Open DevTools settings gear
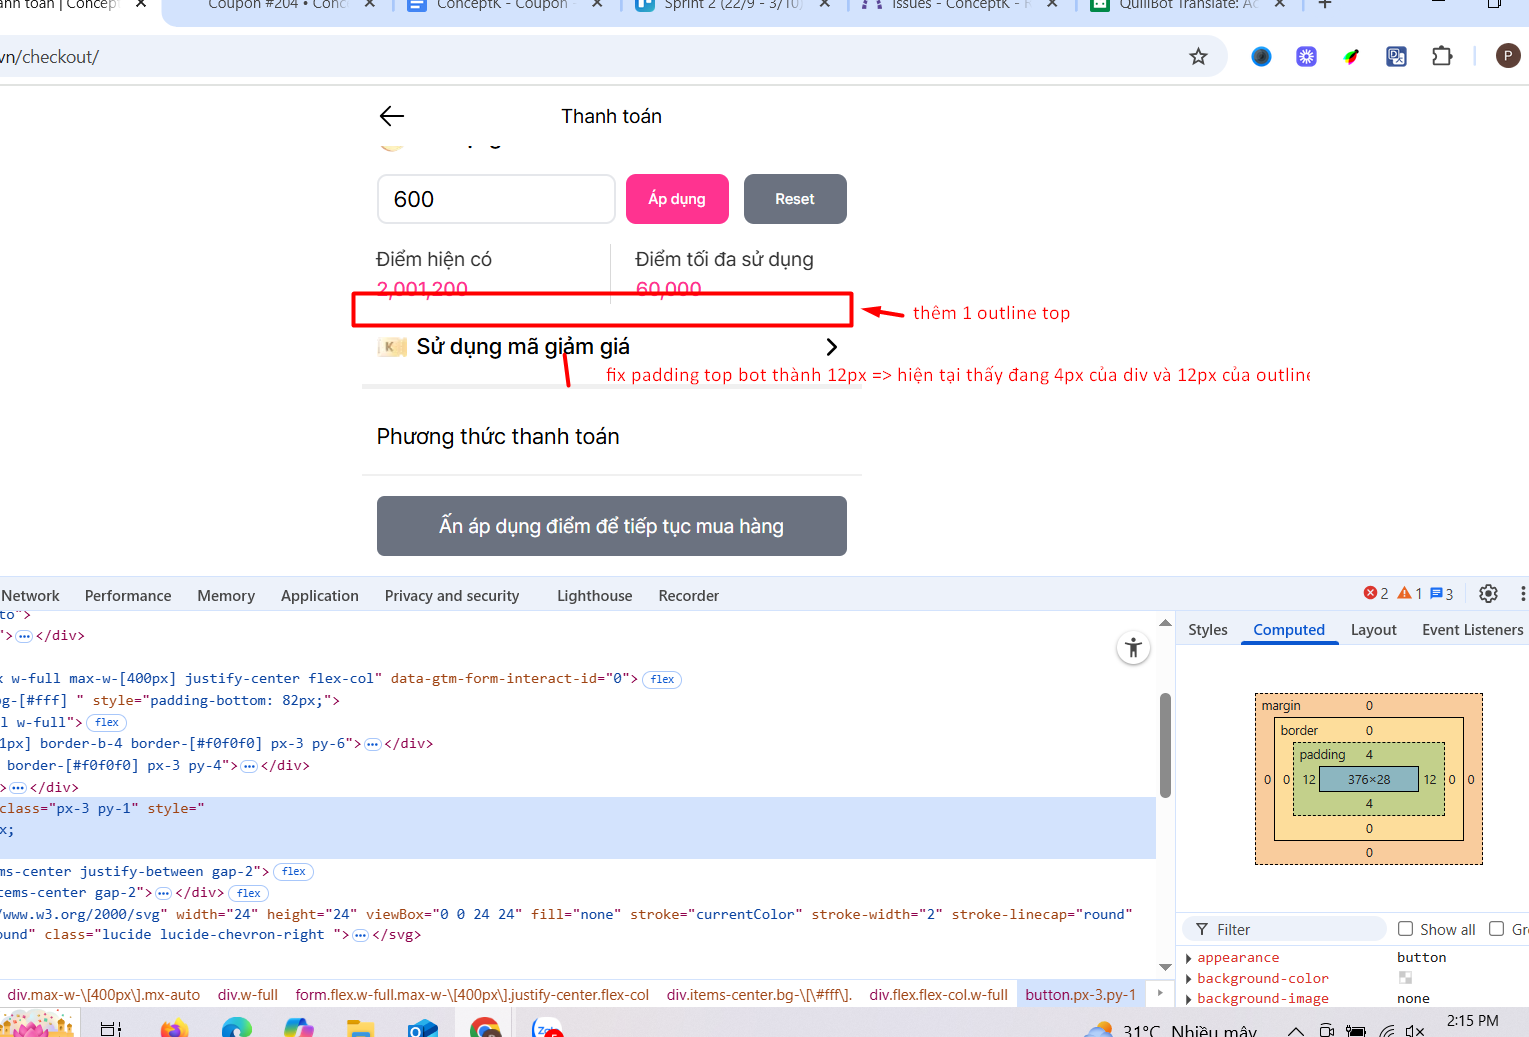This screenshot has height=1037, width=1529. [1488, 594]
